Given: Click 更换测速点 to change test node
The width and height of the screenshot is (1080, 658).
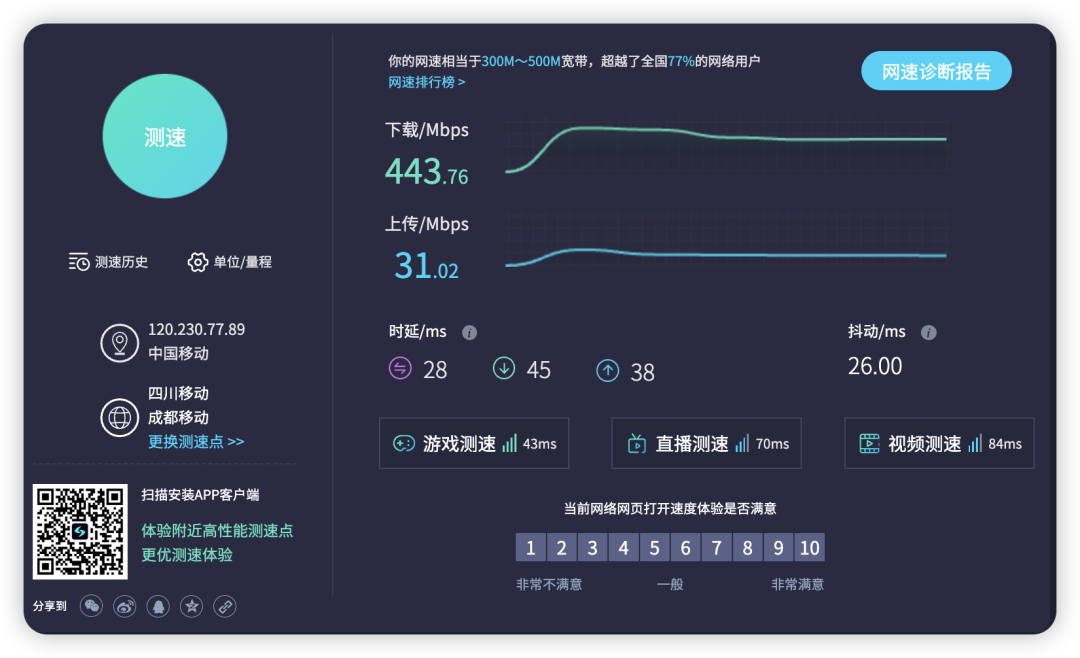Looking at the screenshot, I should point(194,441).
